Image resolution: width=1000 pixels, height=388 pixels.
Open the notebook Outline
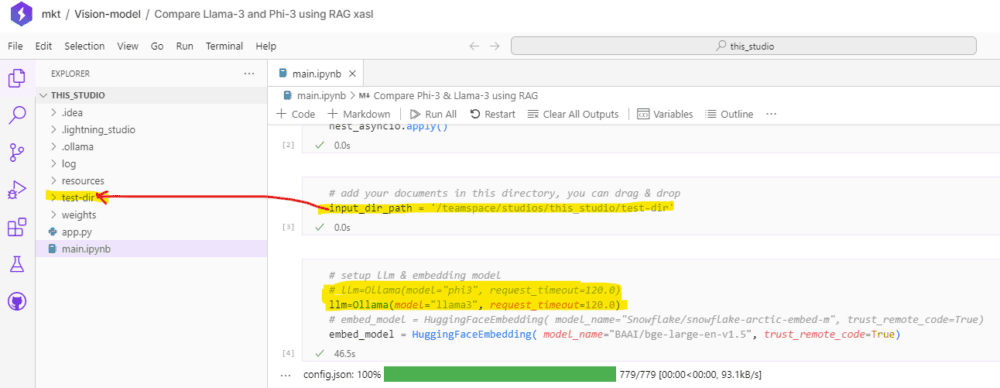(x=729, y=114)
